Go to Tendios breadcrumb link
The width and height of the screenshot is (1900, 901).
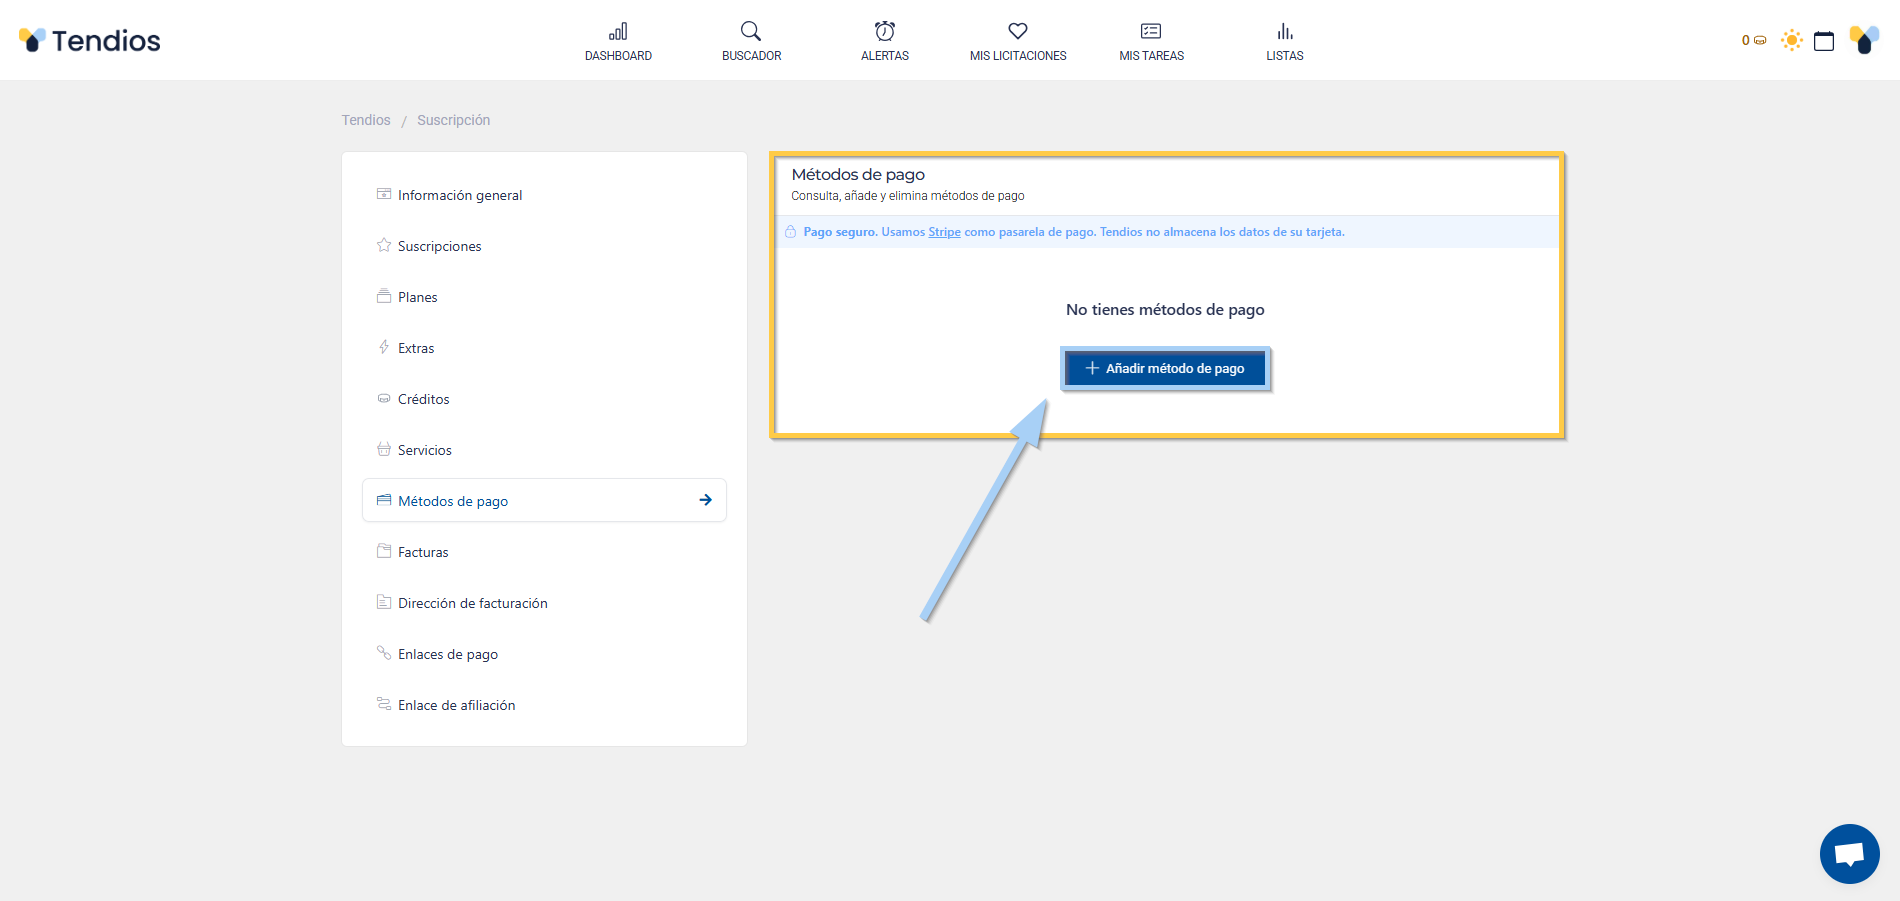366,120
